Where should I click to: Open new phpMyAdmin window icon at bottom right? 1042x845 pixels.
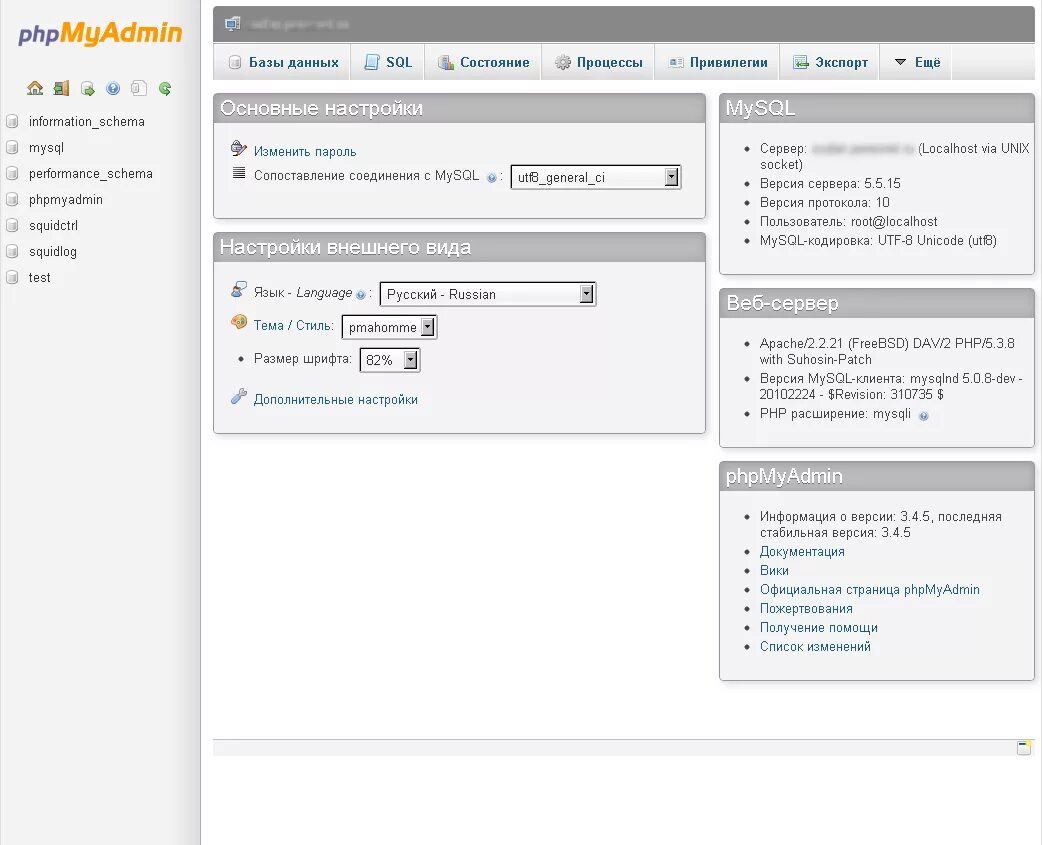1024,747
